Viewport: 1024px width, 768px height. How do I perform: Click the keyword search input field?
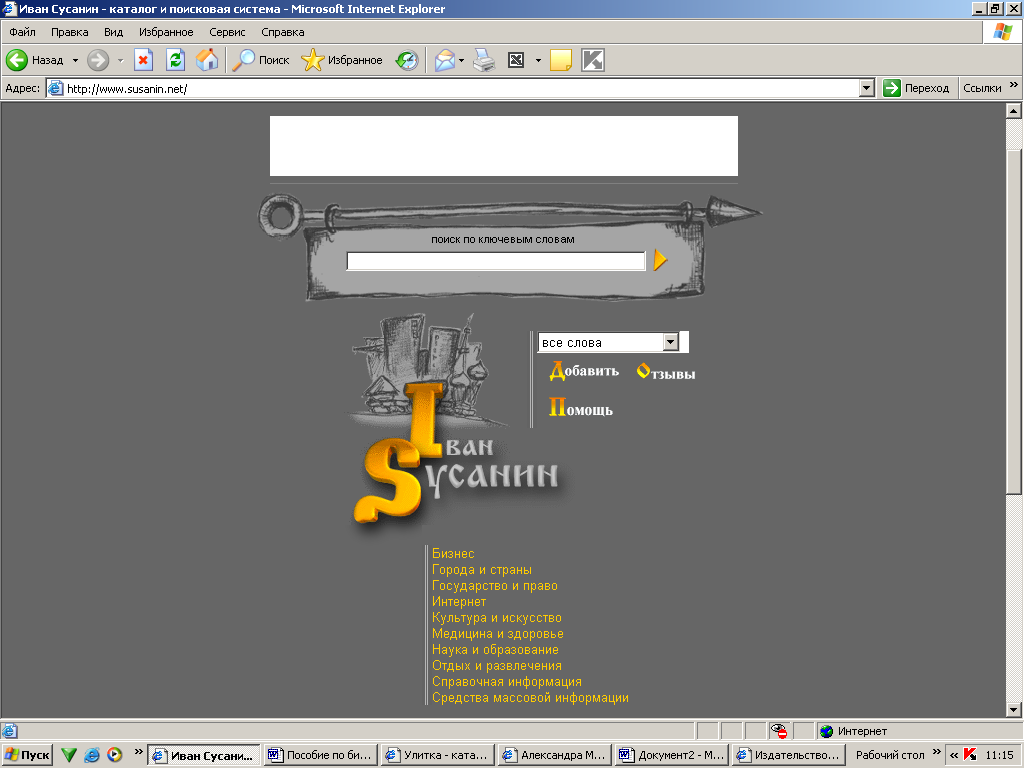(496, 261)
